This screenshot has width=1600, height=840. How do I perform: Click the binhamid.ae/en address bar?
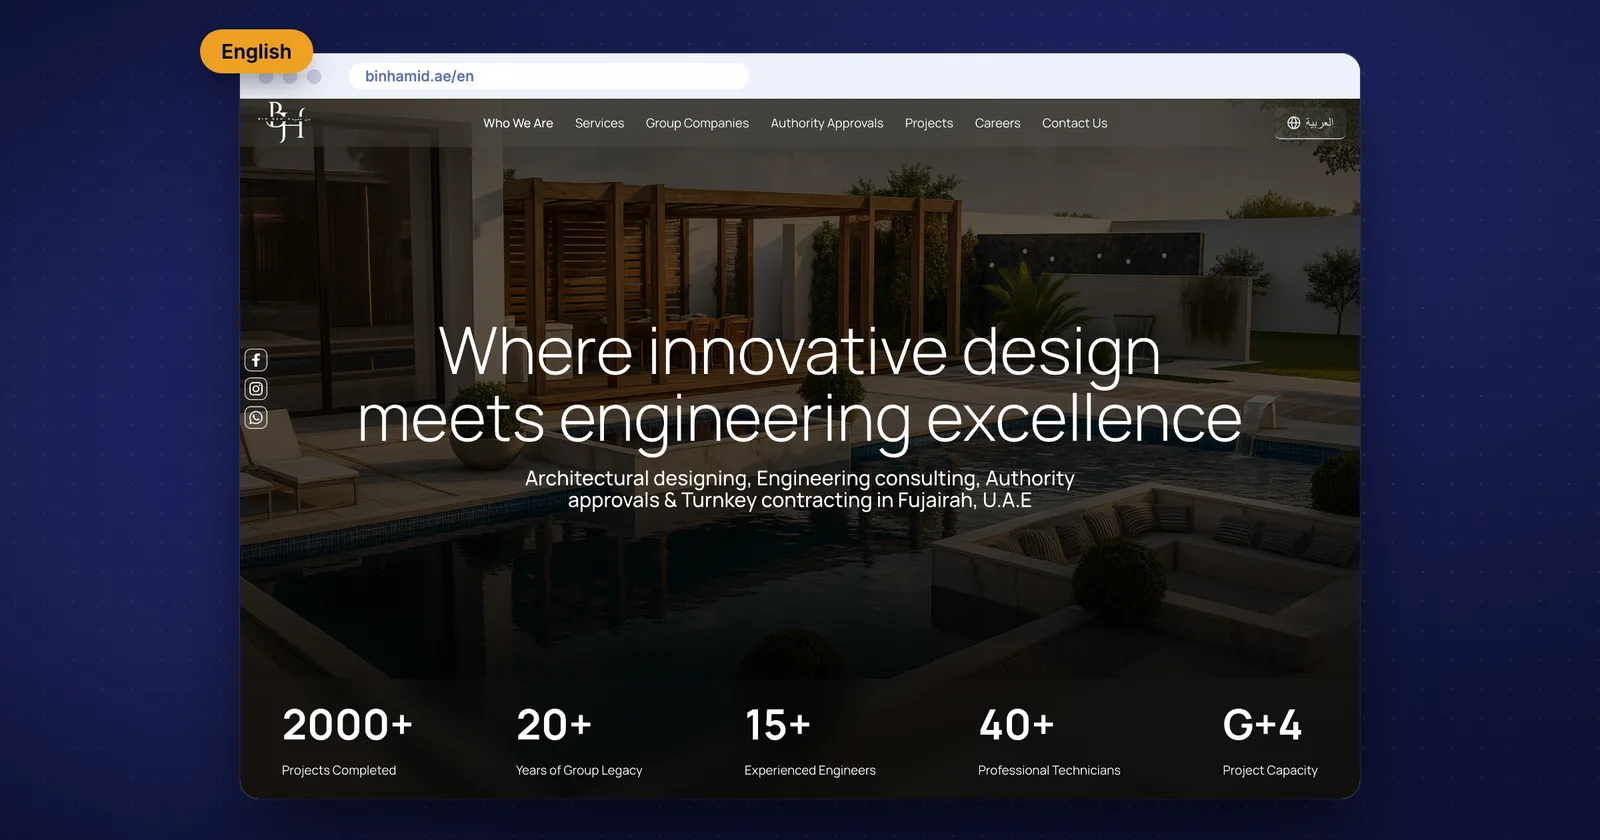point(549,76)
